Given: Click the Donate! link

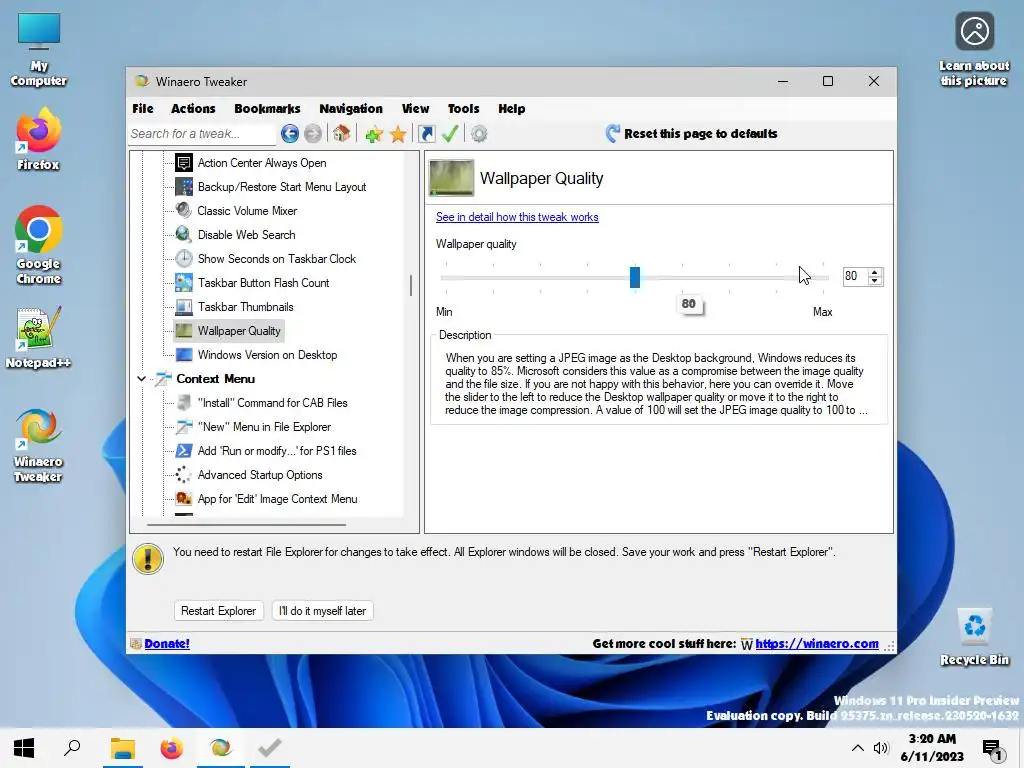Looking at the screenshot, I should 167,643.
